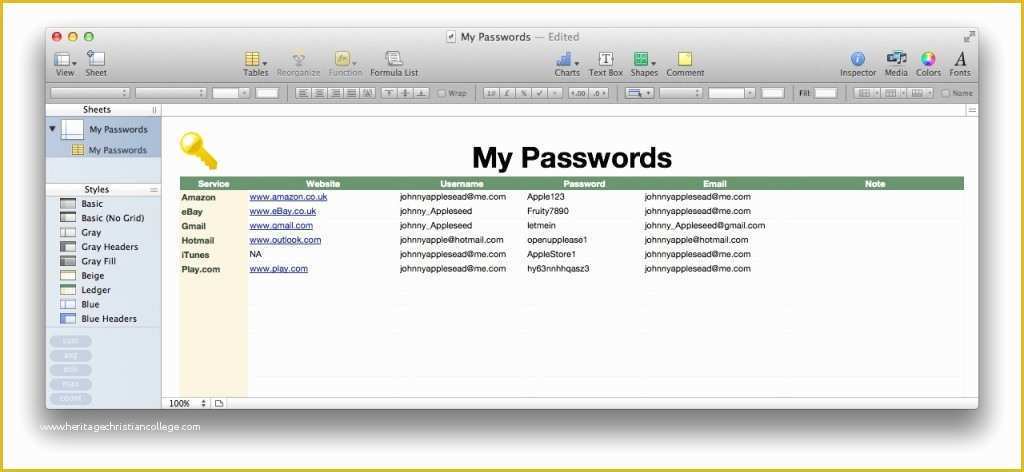Image resolution: width=1024 pixels, height=472 pixels.
Task: Click the Fill color well
Action: point(825,93)
